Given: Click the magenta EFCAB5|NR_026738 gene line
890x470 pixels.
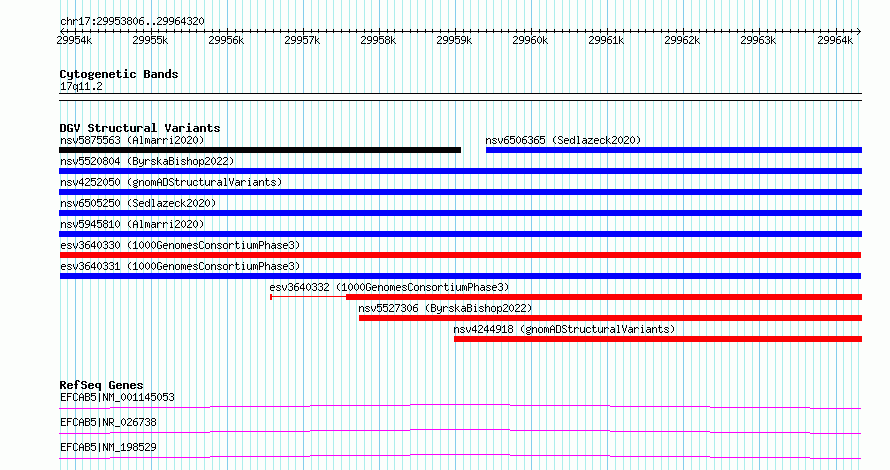Looking at the screenshot, I should [x=460, y=431].
